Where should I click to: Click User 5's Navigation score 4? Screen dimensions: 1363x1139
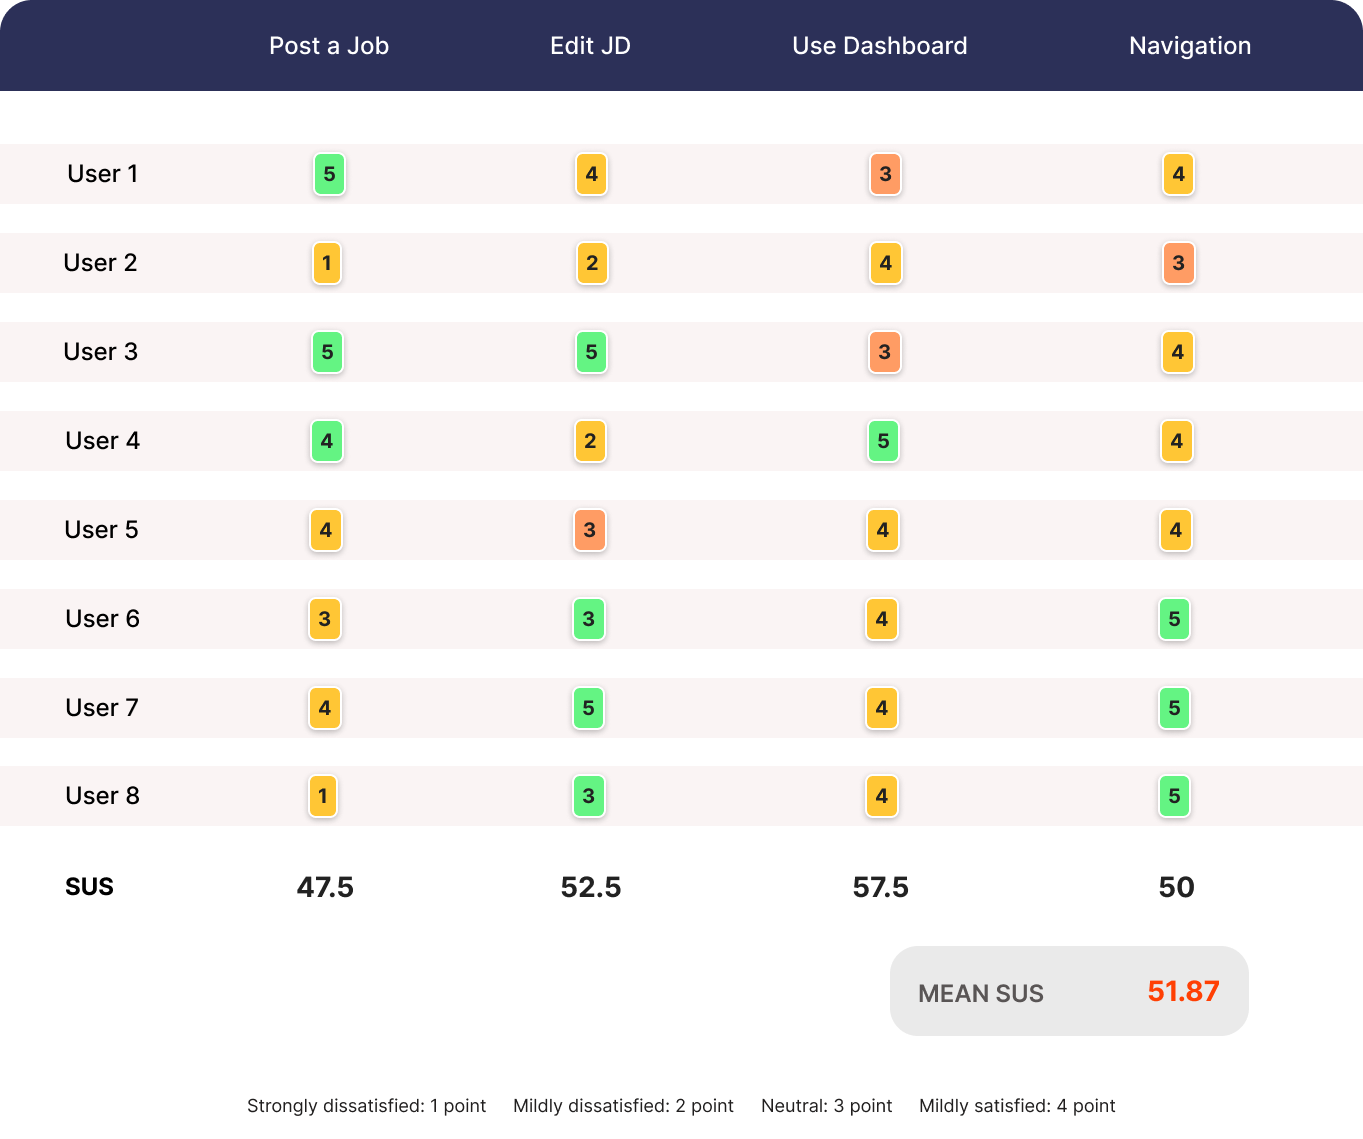(x=1176, y=530)
